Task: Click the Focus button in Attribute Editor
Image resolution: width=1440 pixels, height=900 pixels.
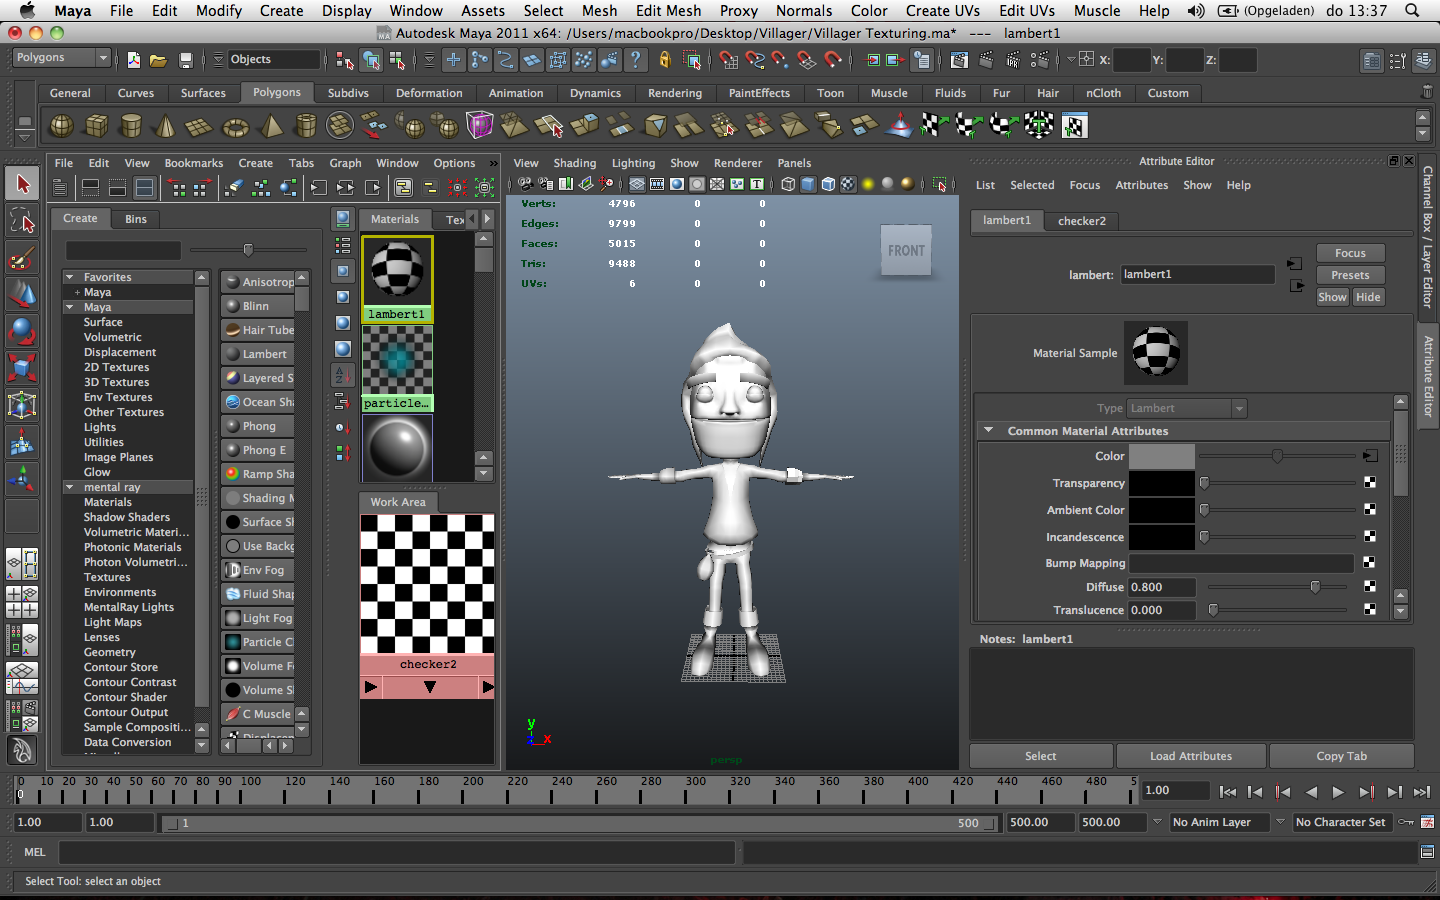Action: 1350,253
